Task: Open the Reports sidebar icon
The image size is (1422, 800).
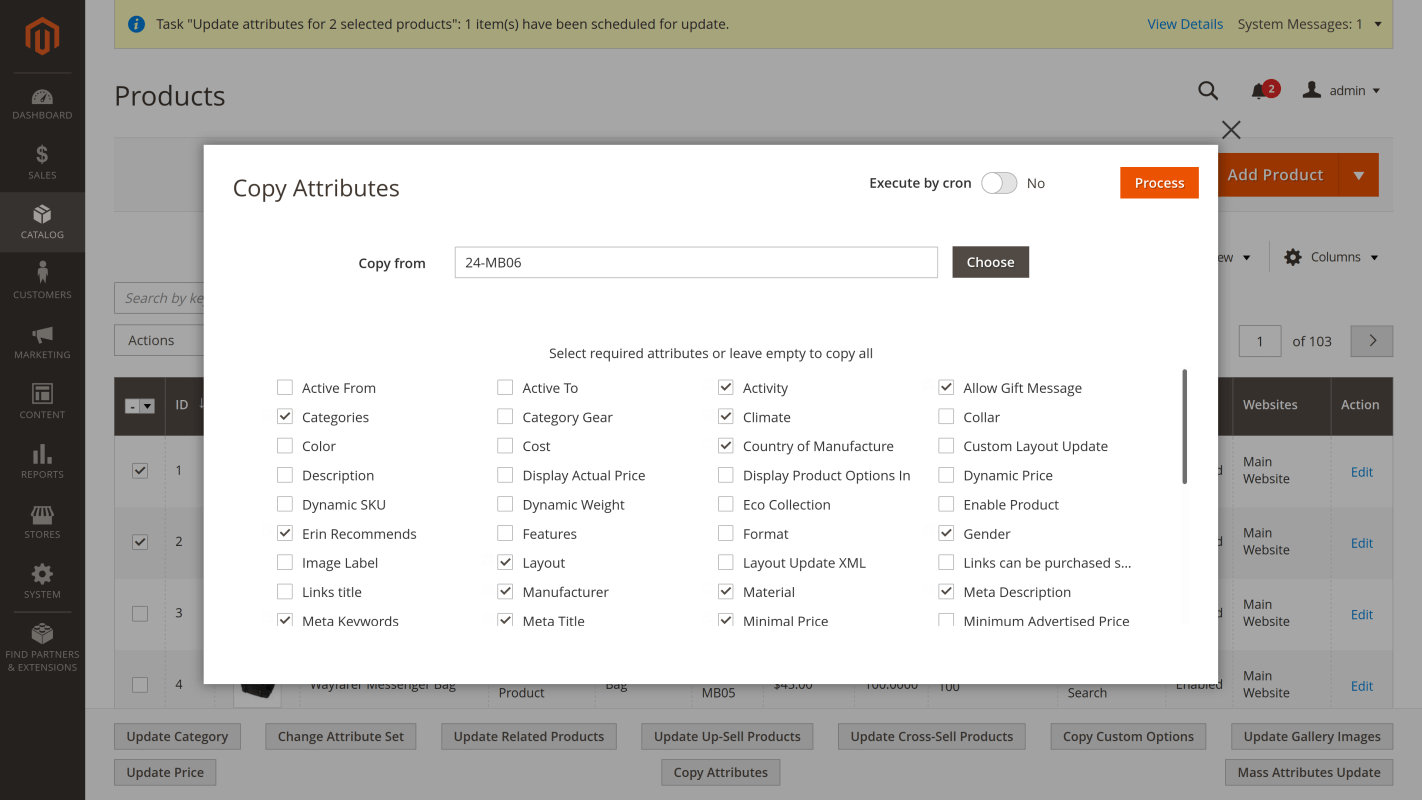Action: [x=42, y=460]
